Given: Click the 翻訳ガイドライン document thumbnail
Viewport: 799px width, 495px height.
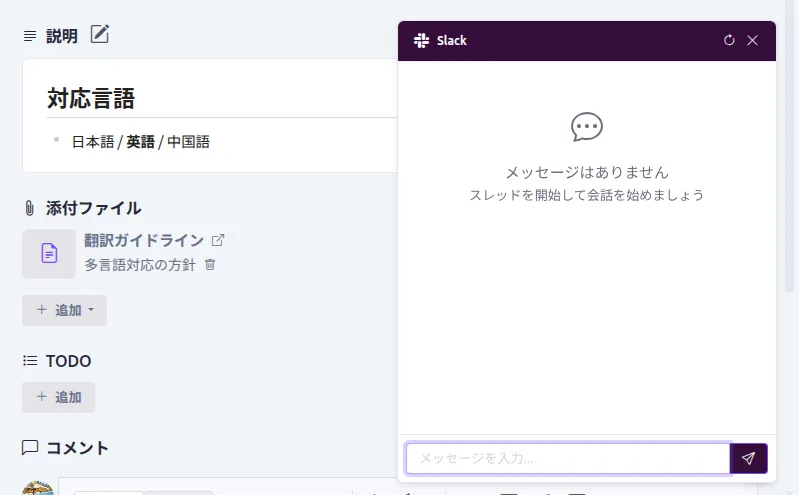Looking at the screenshot, I should pyautogui.click(x=49, y=253).
